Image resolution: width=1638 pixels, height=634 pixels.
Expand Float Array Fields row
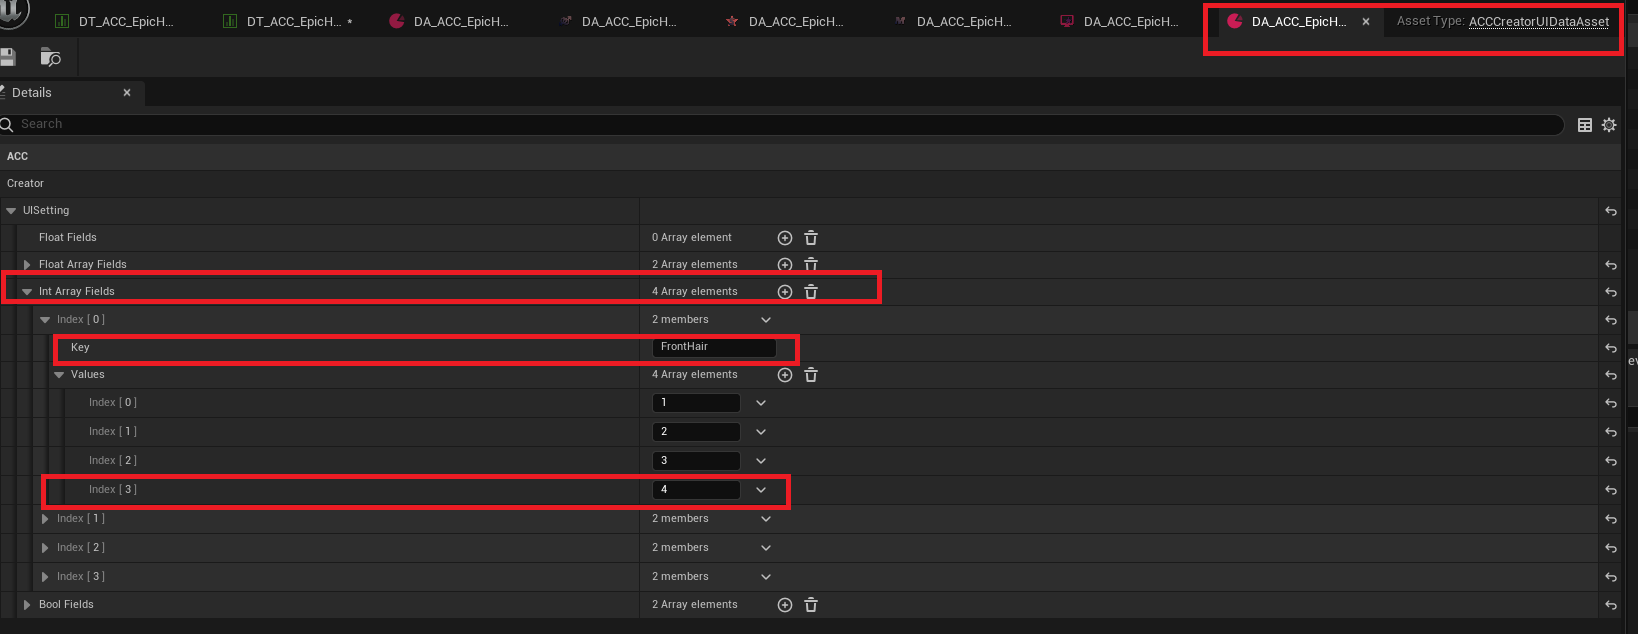click(x=27, y=265)
